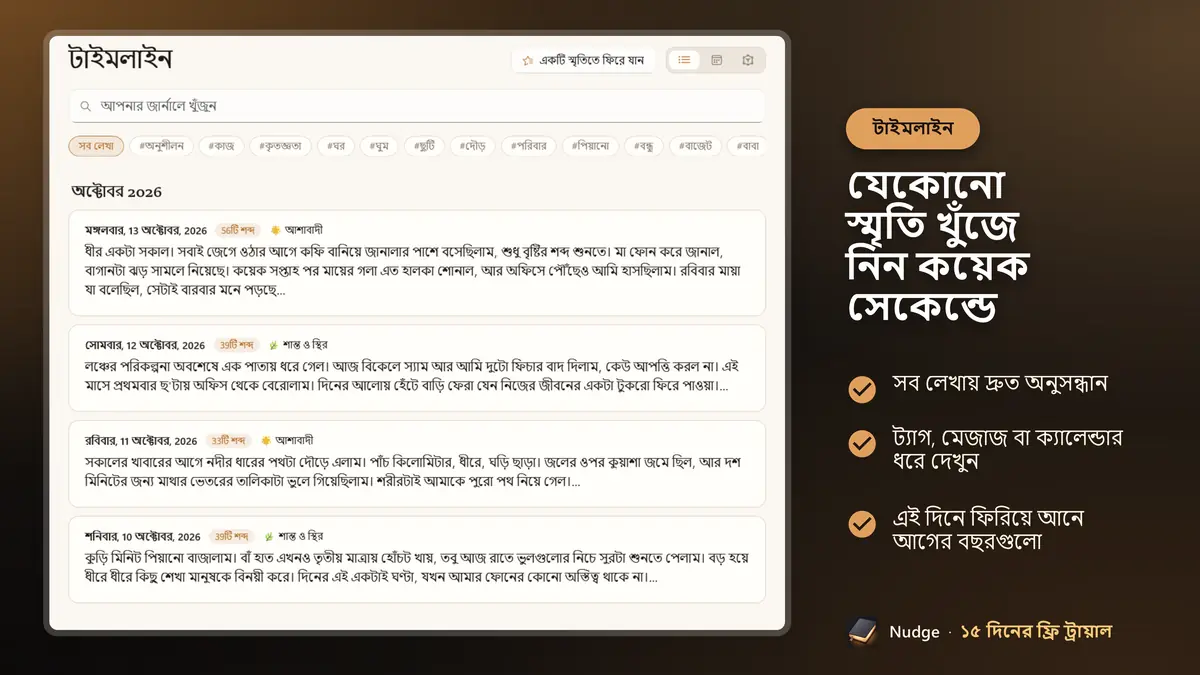Select the 'সব লেখা' filter chip
Viewport: 1200px width, 675px height.
click(x=96, y=146)
